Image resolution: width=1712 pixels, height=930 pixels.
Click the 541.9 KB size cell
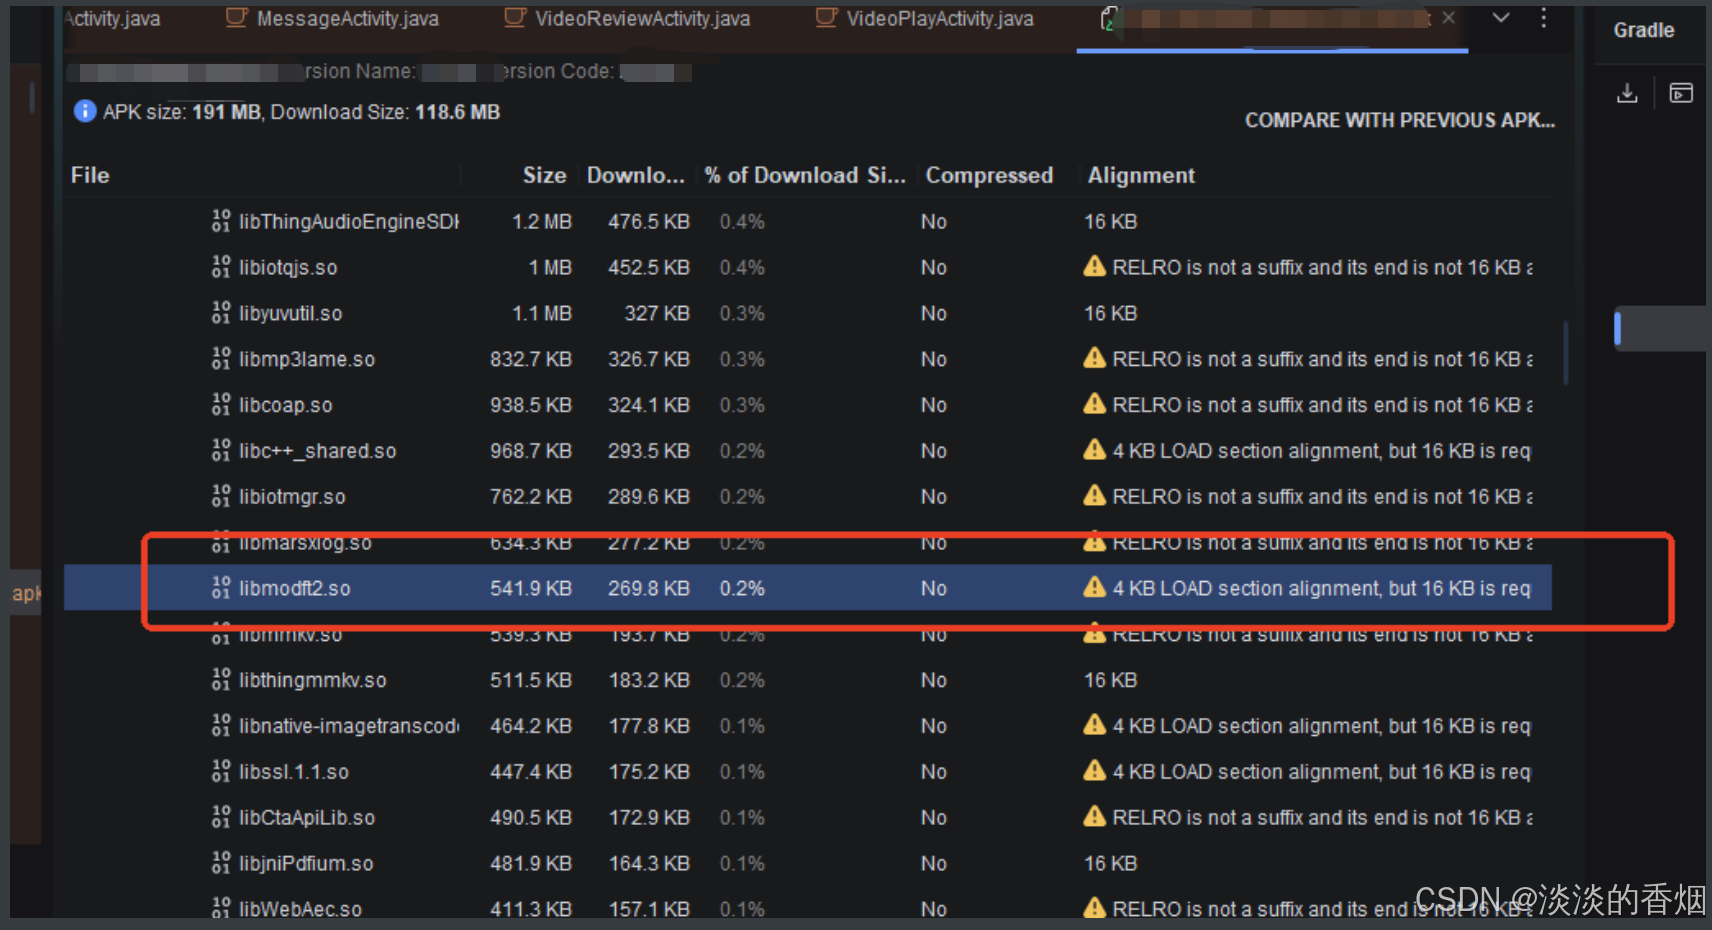[530, 589]
